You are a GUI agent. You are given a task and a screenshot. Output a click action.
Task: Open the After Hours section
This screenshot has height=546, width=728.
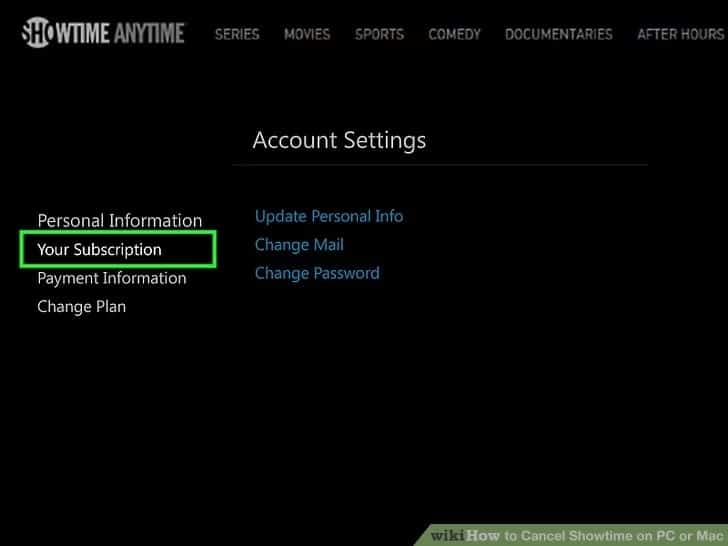click(680, 34)
